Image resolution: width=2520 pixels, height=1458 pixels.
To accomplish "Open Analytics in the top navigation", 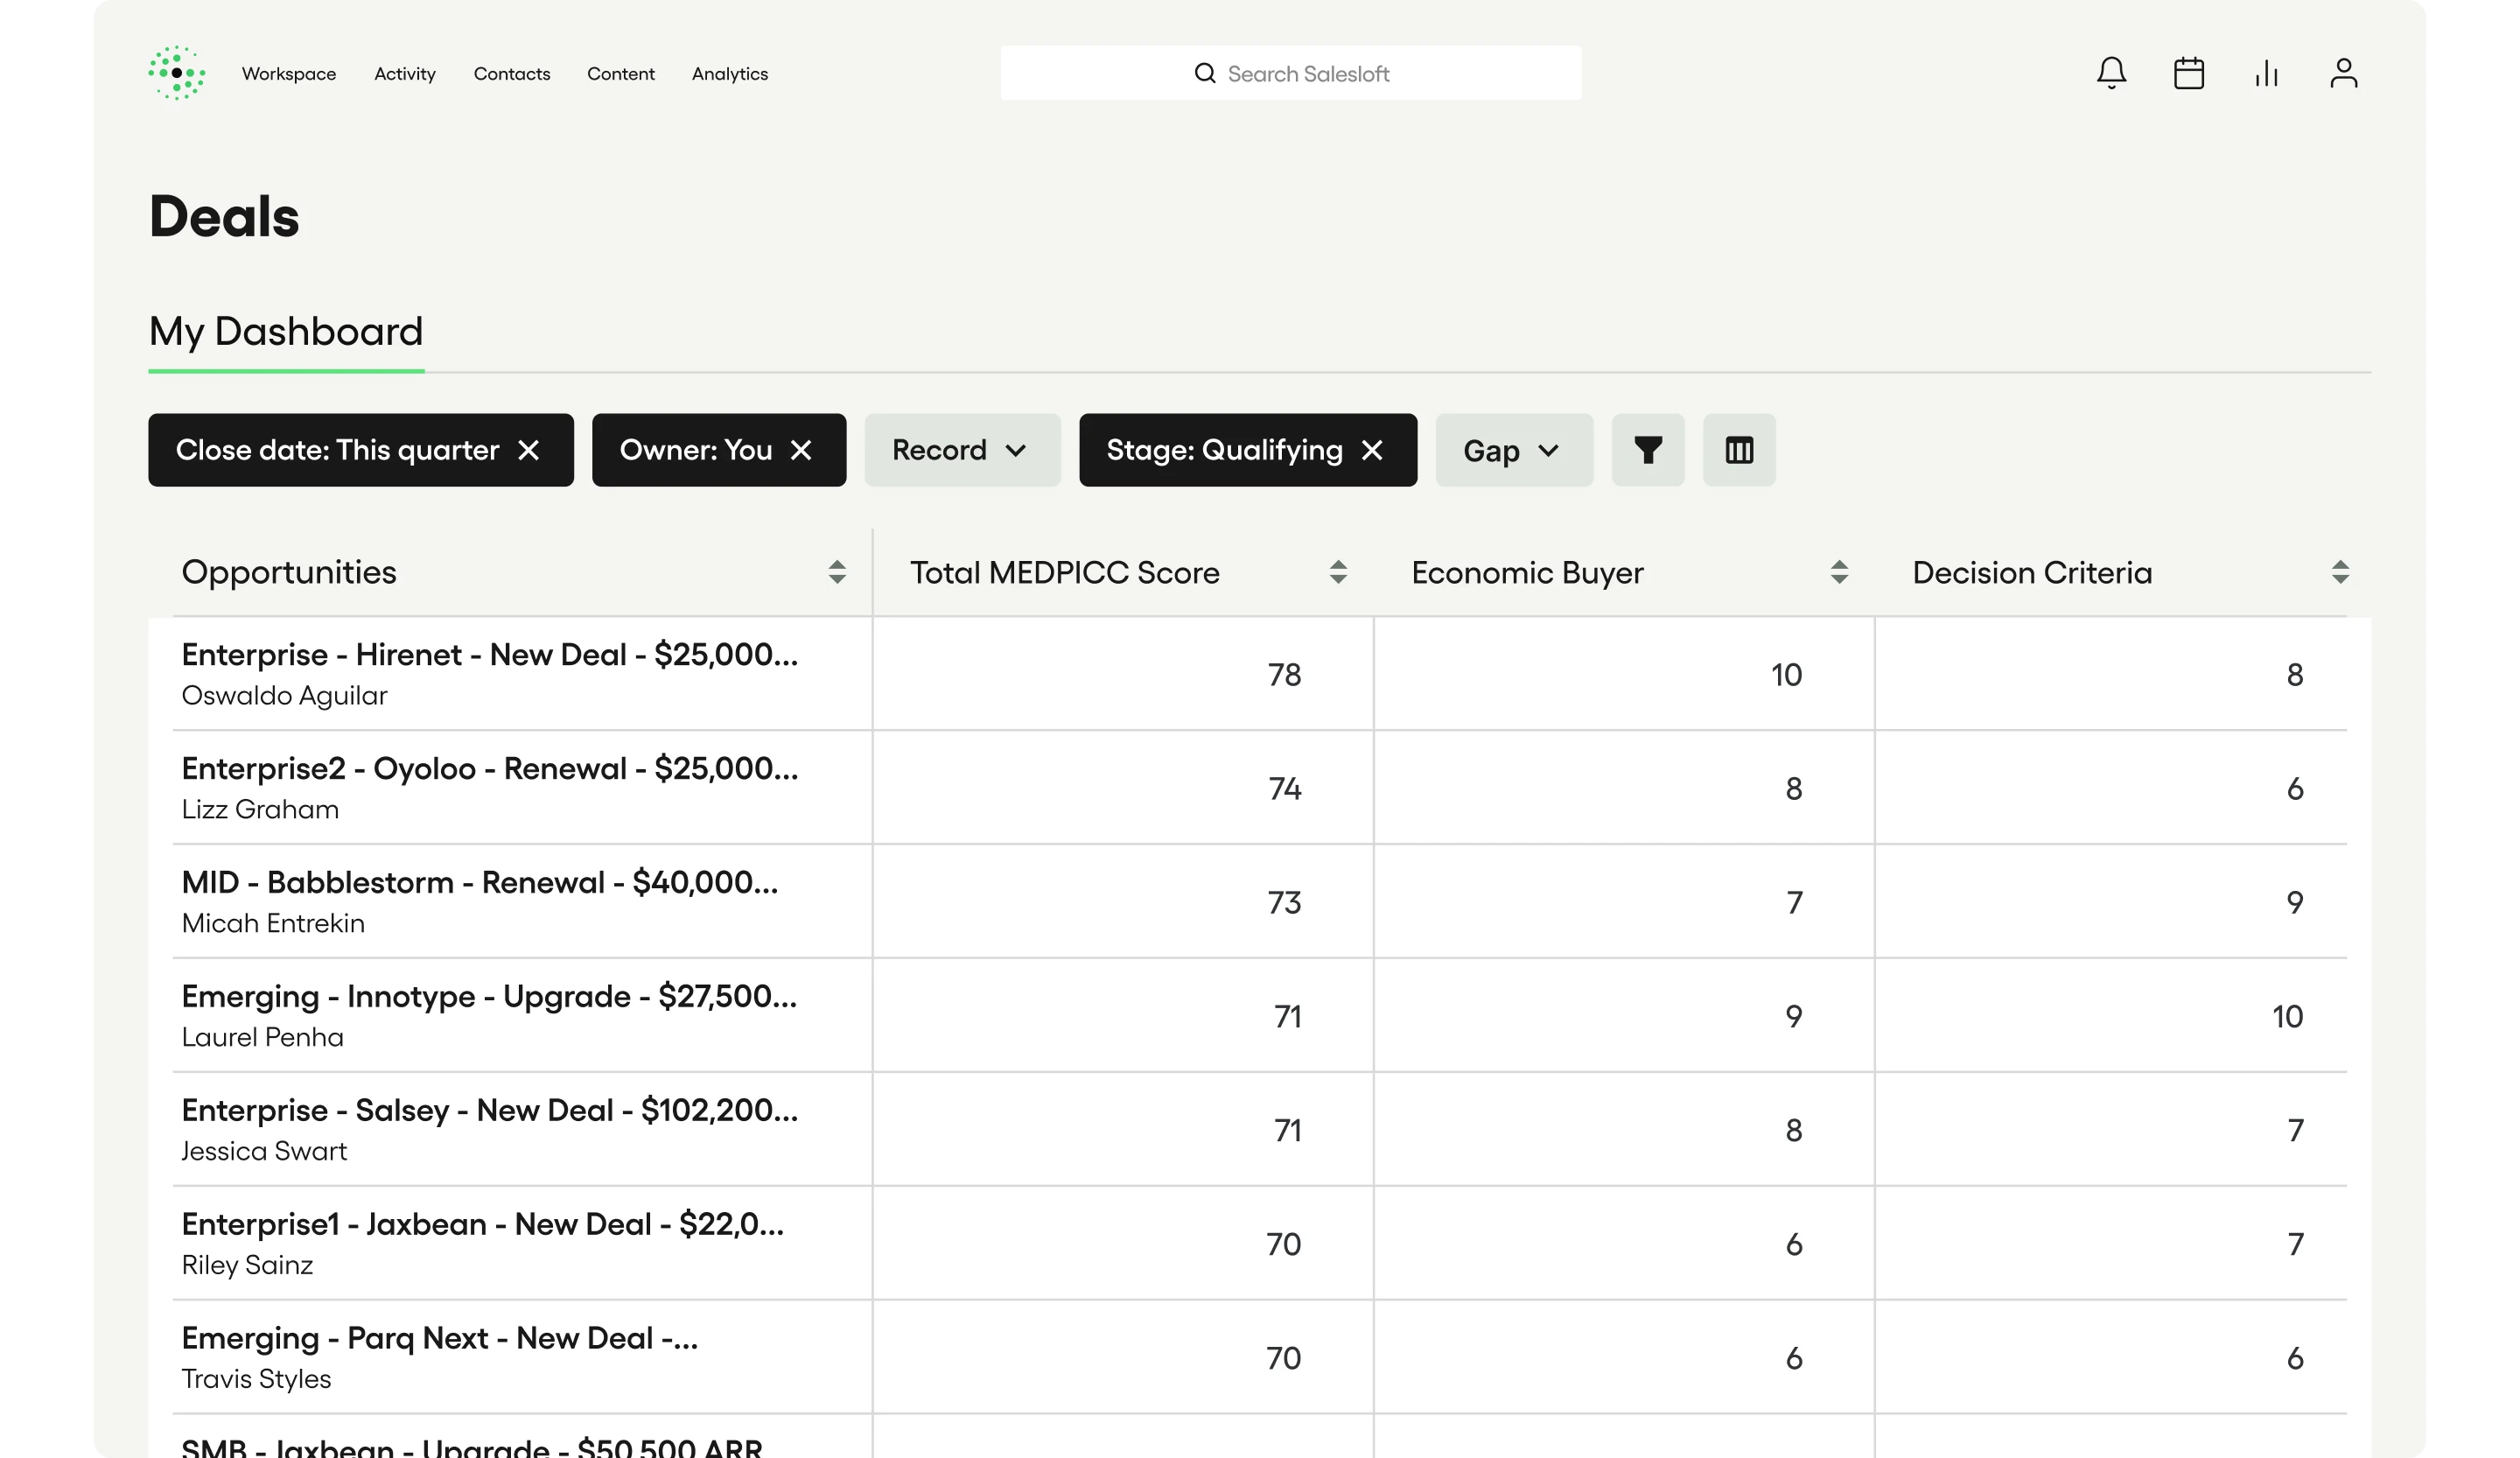I will tap(730, 74).
